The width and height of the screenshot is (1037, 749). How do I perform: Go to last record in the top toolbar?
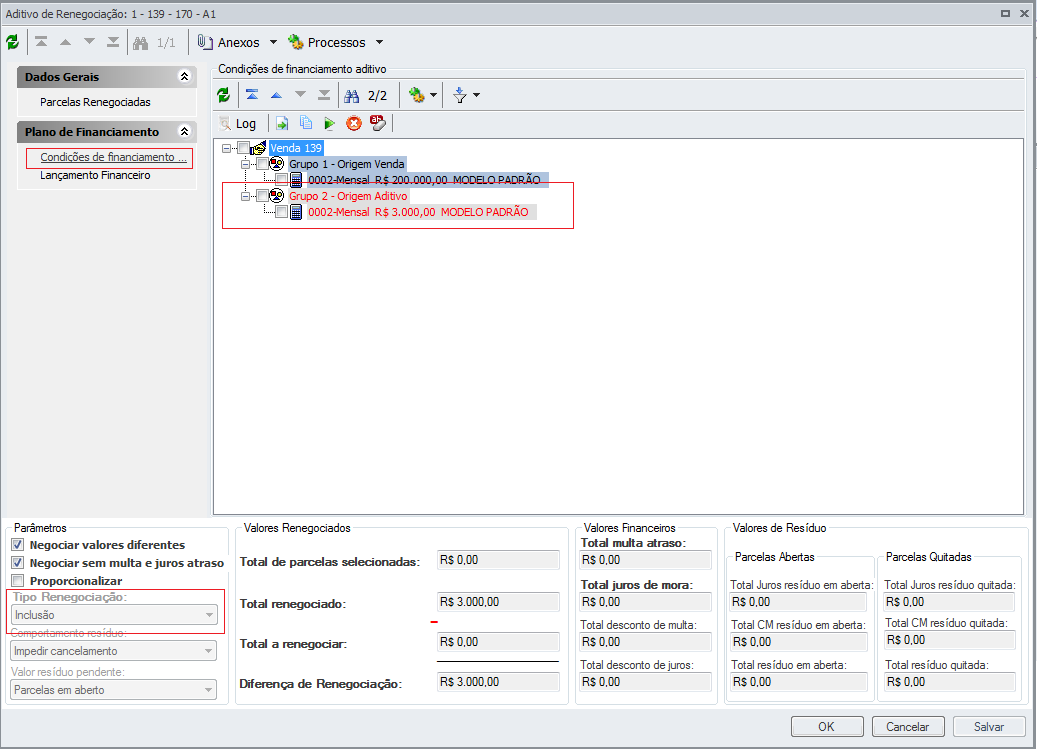pos(113,42)
